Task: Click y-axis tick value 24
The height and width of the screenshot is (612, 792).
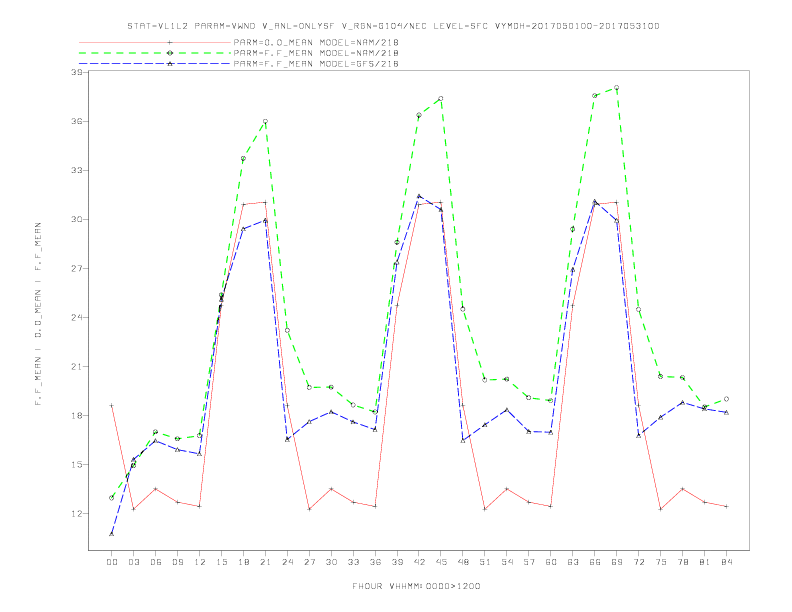Action: (x=76, y=317)
